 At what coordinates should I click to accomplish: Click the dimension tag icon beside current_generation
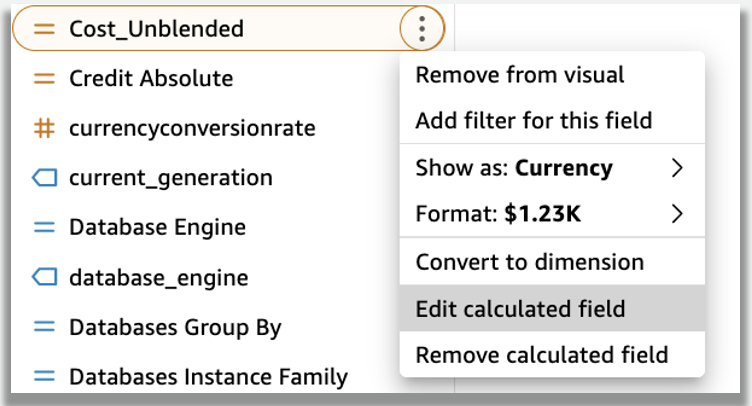[x=44, y=178]
